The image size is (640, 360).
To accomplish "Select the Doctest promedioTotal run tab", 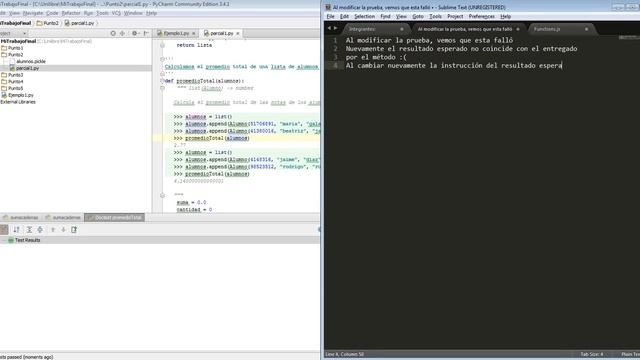I will [x=115, y=218].
